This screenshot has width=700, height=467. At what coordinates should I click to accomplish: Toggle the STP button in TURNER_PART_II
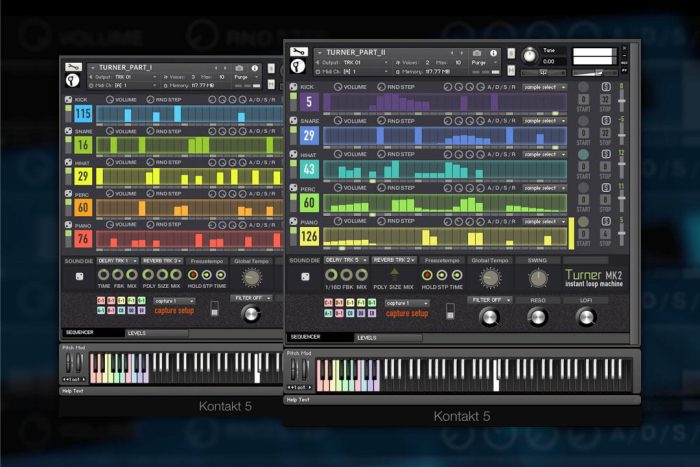(442, 275)
